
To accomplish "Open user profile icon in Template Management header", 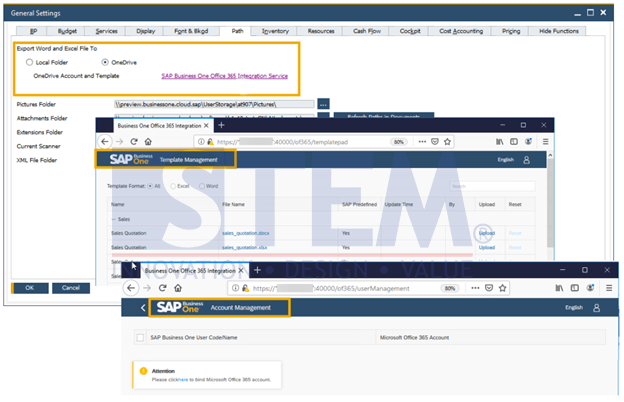I will (x=526, y=160).
